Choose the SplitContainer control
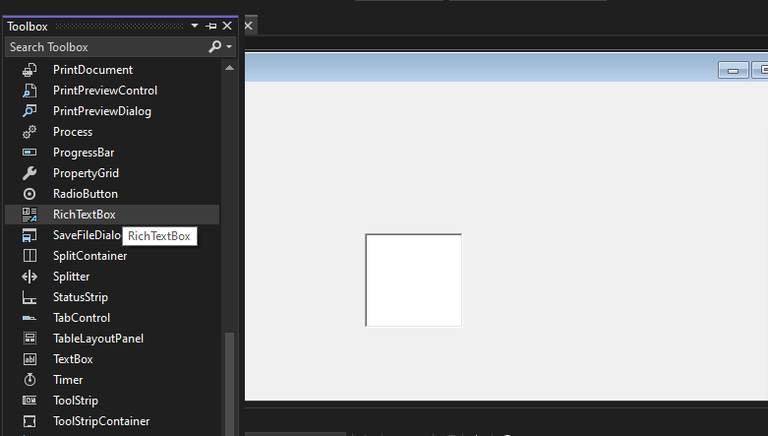 (112, 256)
